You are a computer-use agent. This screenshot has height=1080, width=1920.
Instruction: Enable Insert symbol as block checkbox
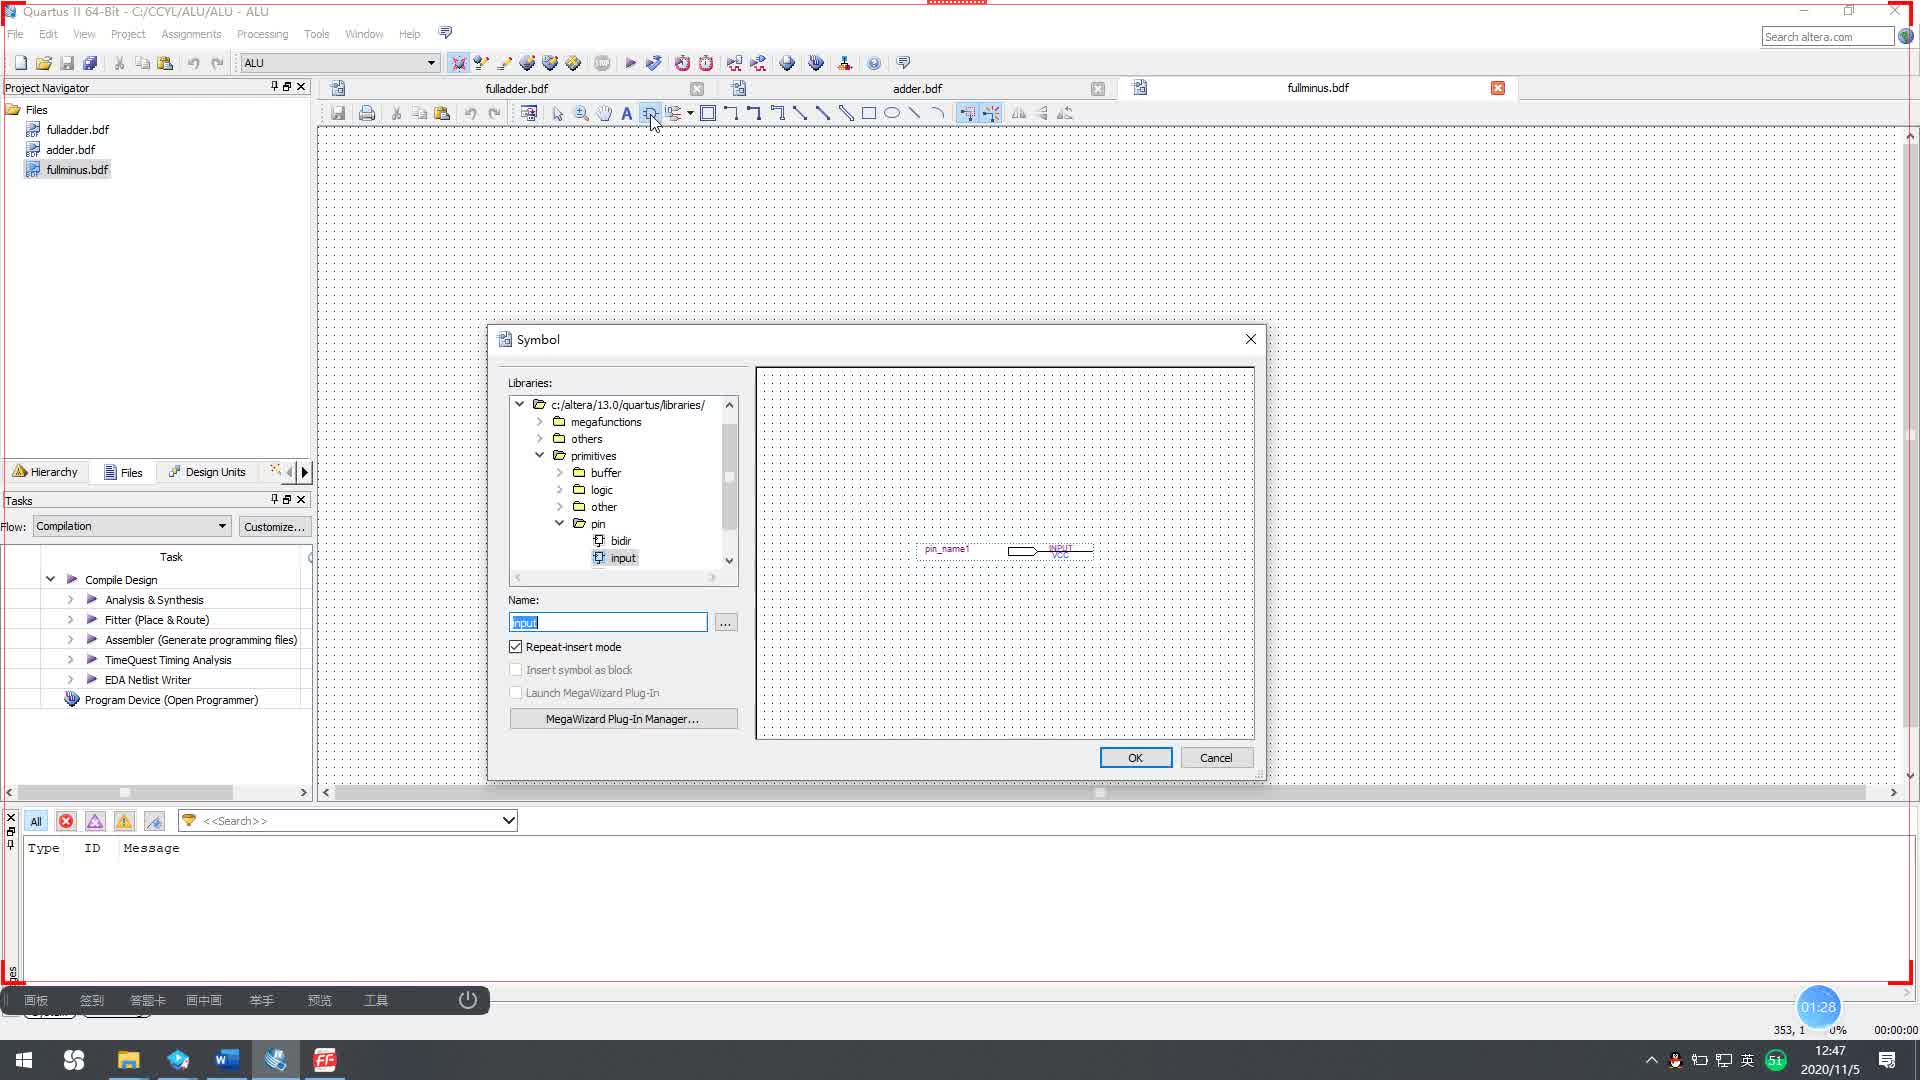[x=516, y=669]
